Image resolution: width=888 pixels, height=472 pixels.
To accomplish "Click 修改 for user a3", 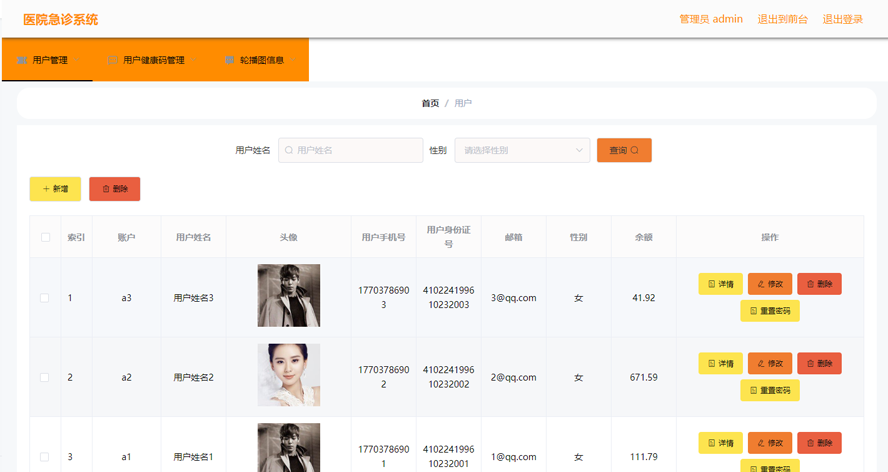I will click(770, 284).
